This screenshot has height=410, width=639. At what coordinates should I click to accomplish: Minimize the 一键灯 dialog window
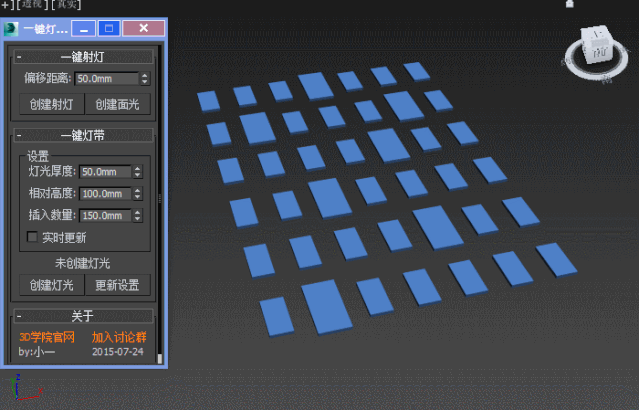tap(85, 28)
